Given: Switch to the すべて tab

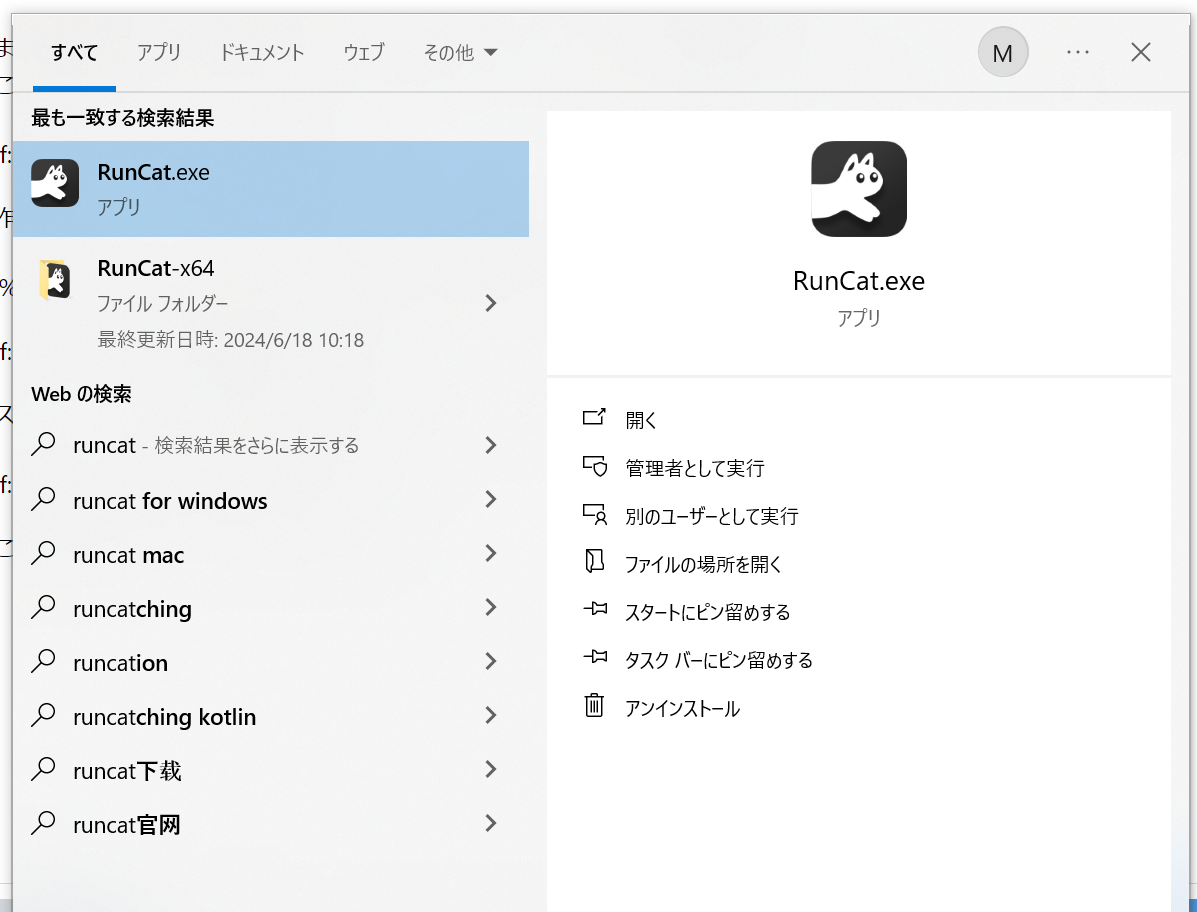Looking at the screenshot, I should [74, 53].
